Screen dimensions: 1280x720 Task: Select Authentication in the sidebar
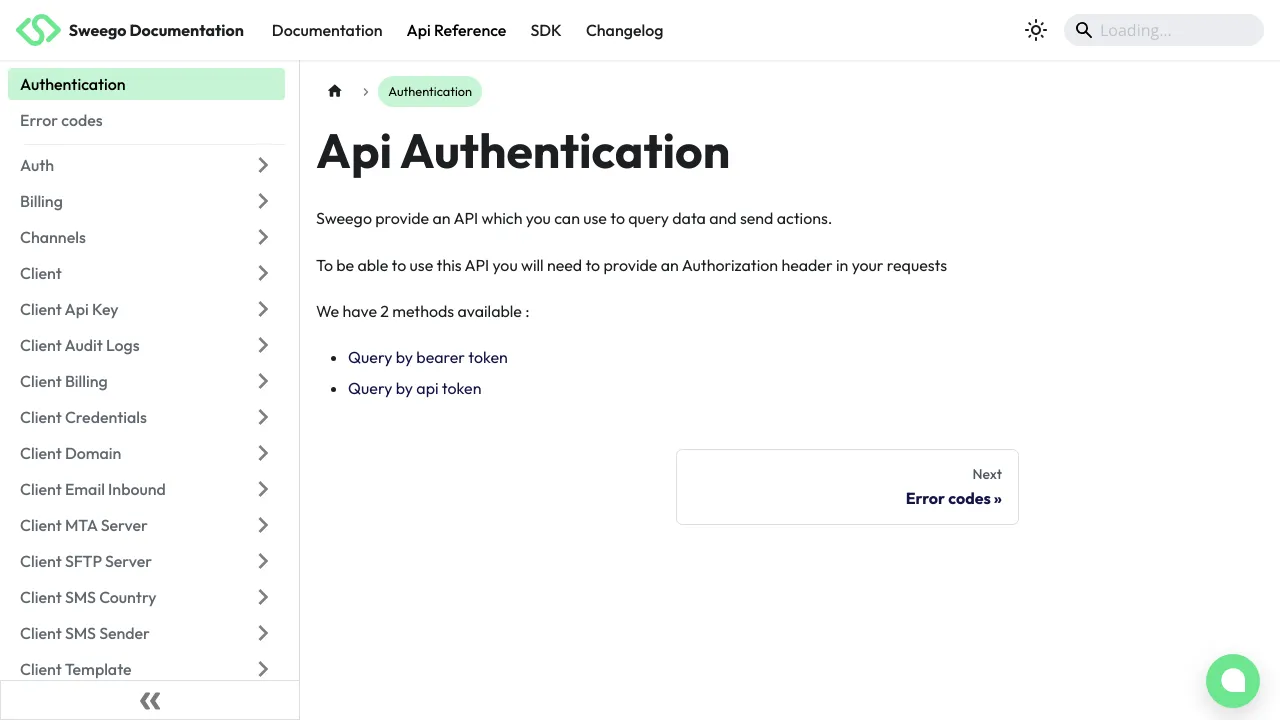point(146,84)
